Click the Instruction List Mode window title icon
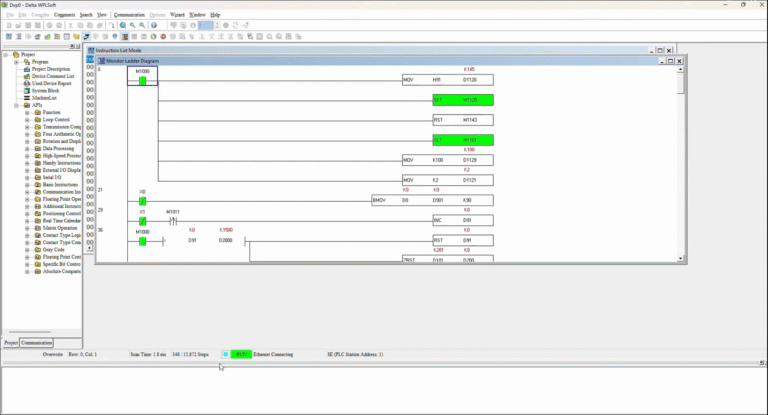This screenshot has height=415, width=768. pos(91,50)
